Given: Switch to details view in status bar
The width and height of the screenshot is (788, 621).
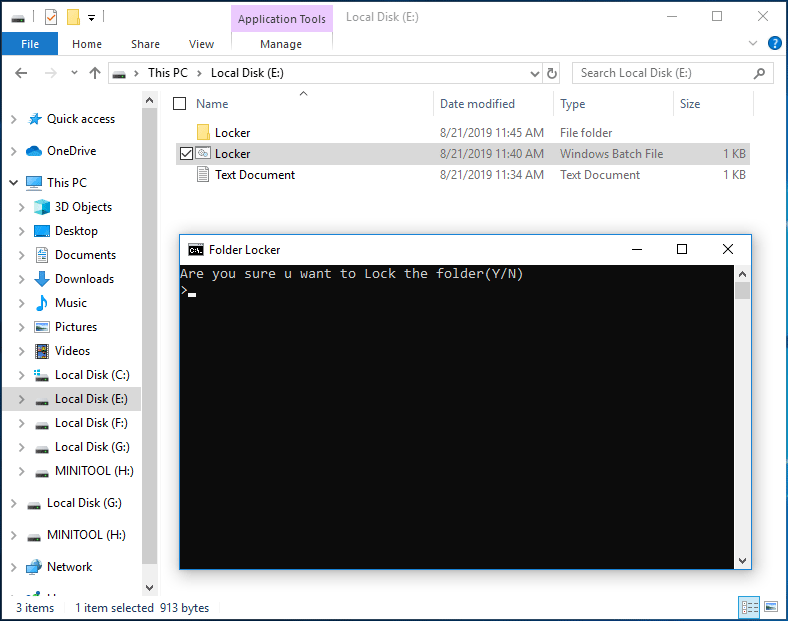Looking at the screenshot, I should [x=749, y=607].
